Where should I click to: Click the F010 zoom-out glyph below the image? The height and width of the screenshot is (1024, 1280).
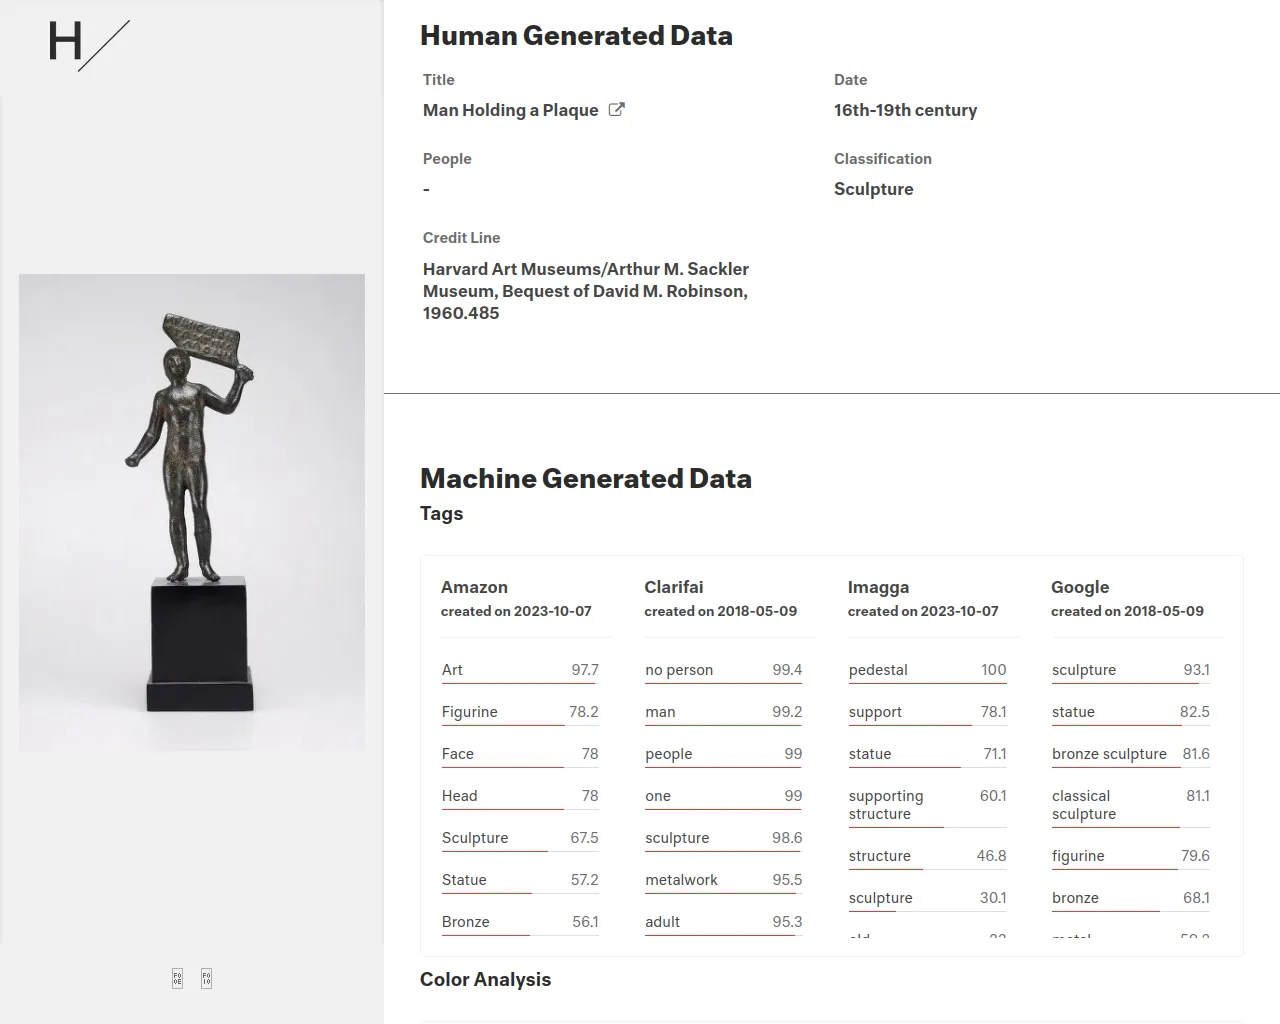206,978
